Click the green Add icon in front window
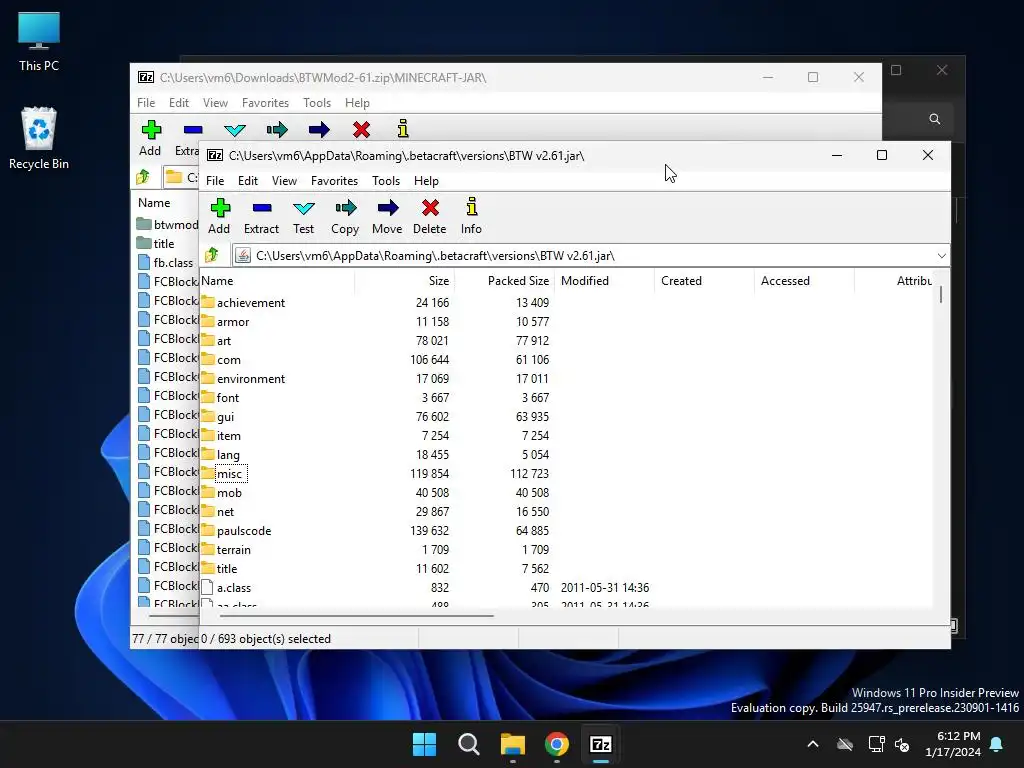 click(x=219, y=208)
